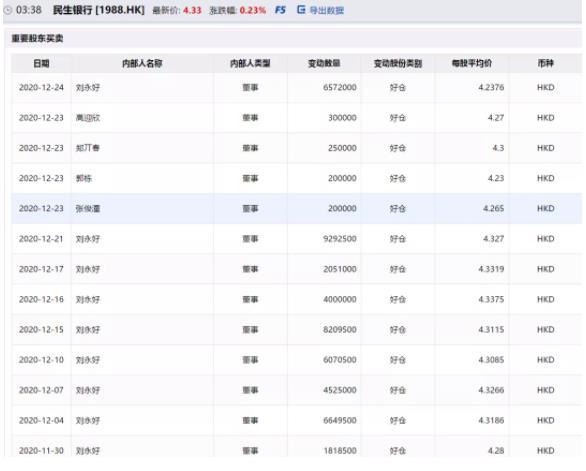Click the 变动股份类别 column header
Screen dimensions: 586x471
[398, 63]
